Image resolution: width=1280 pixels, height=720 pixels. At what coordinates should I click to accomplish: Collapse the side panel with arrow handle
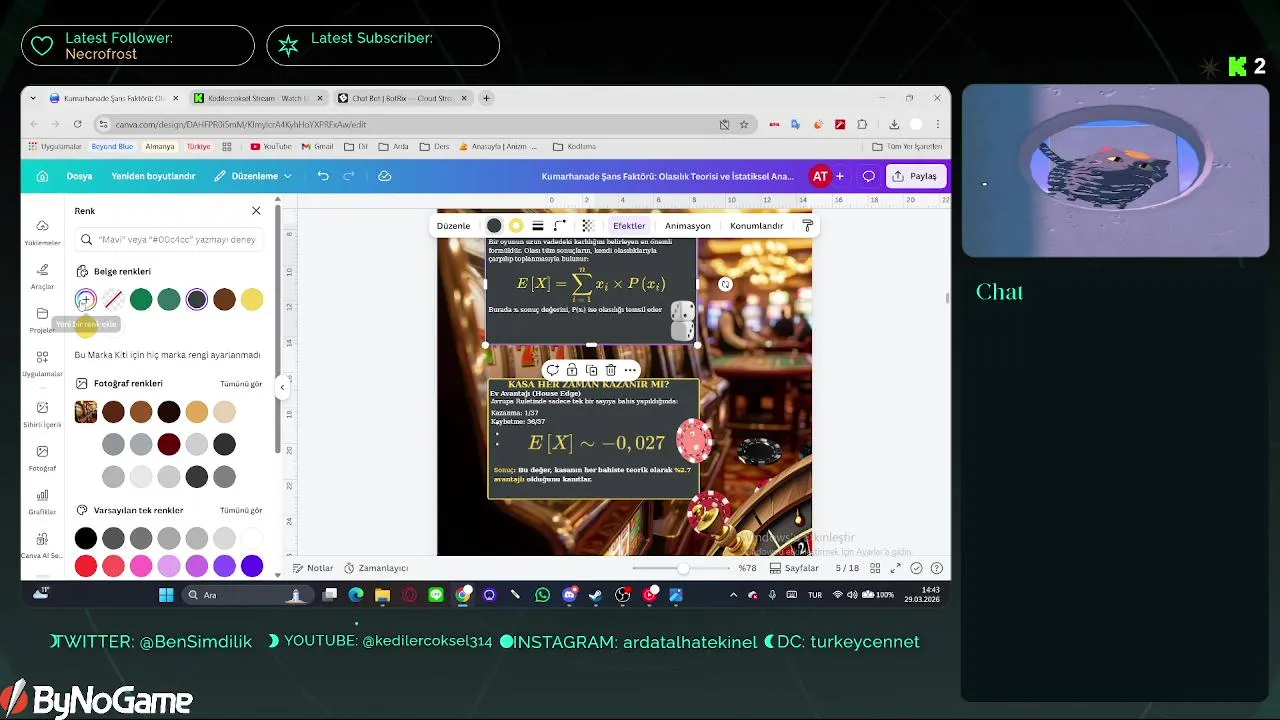(x=282, y=387)
